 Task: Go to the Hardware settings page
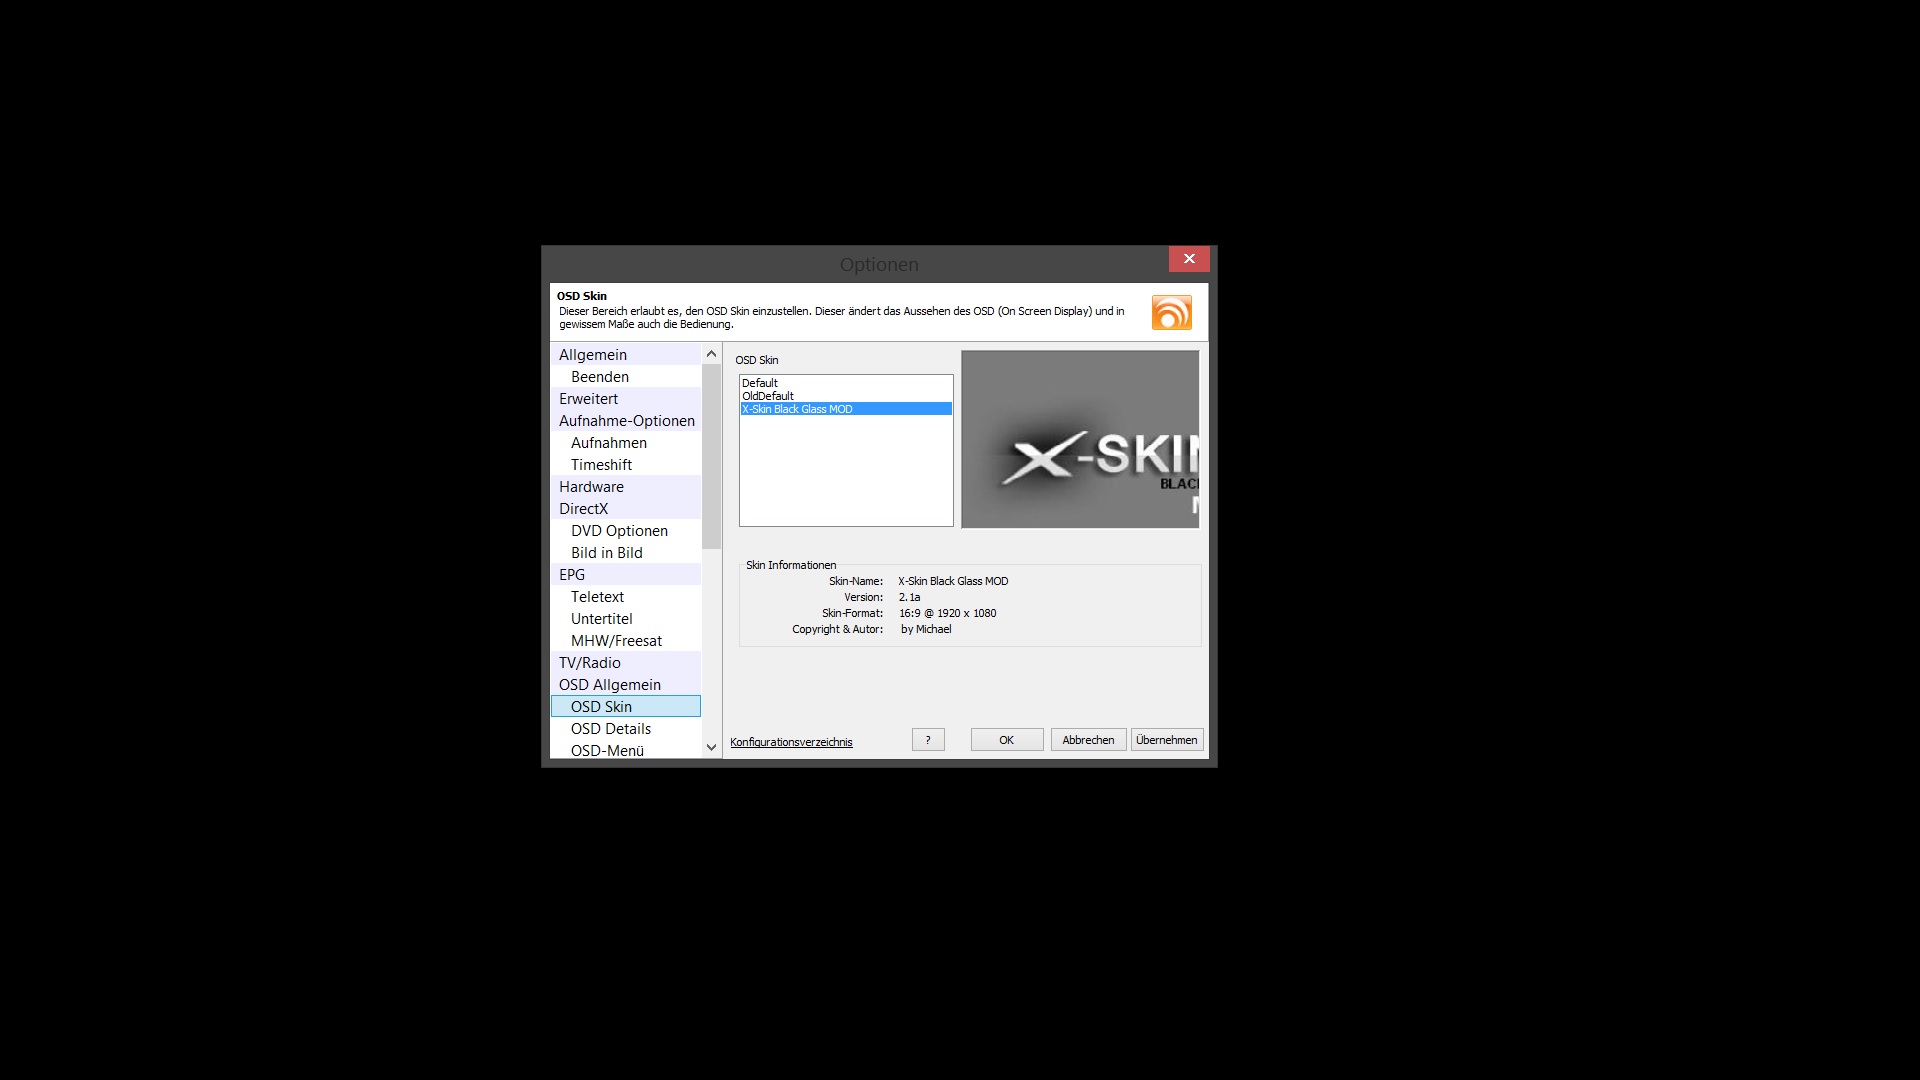[591, 487]
